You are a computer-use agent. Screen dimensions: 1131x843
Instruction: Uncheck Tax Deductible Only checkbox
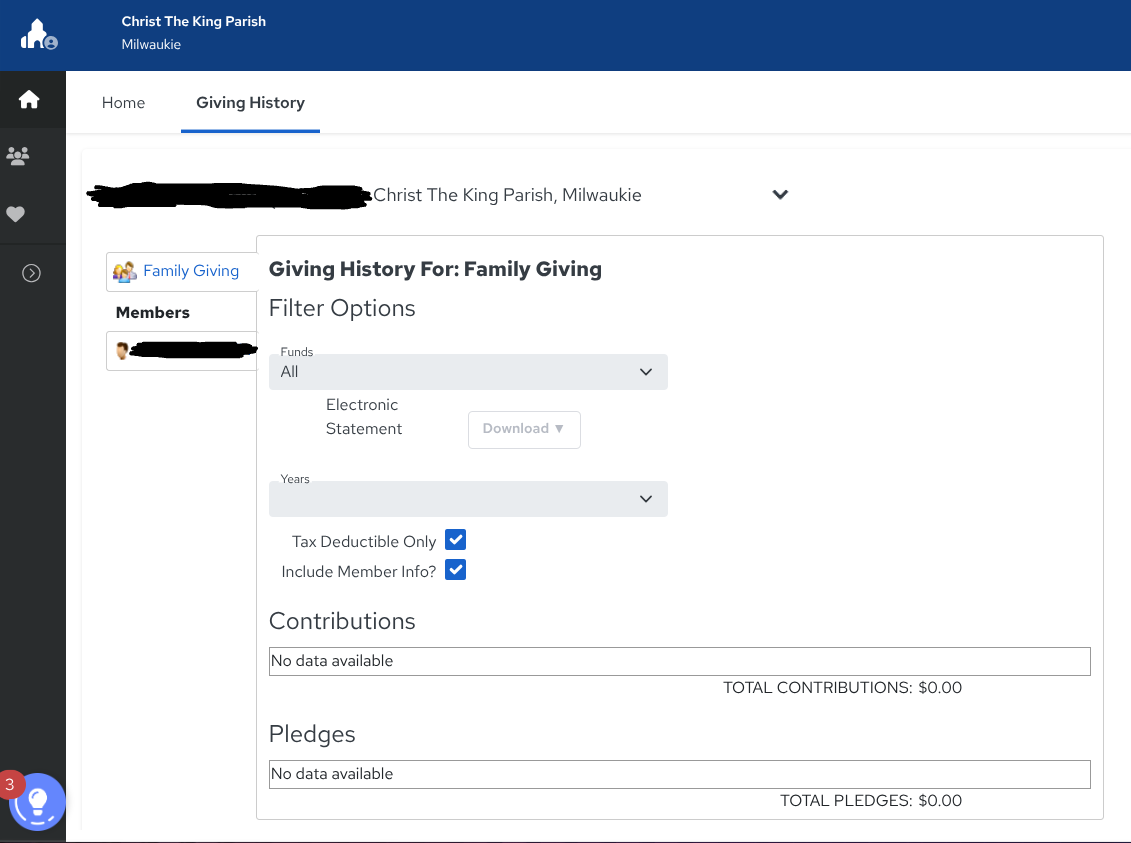(455, 540)
